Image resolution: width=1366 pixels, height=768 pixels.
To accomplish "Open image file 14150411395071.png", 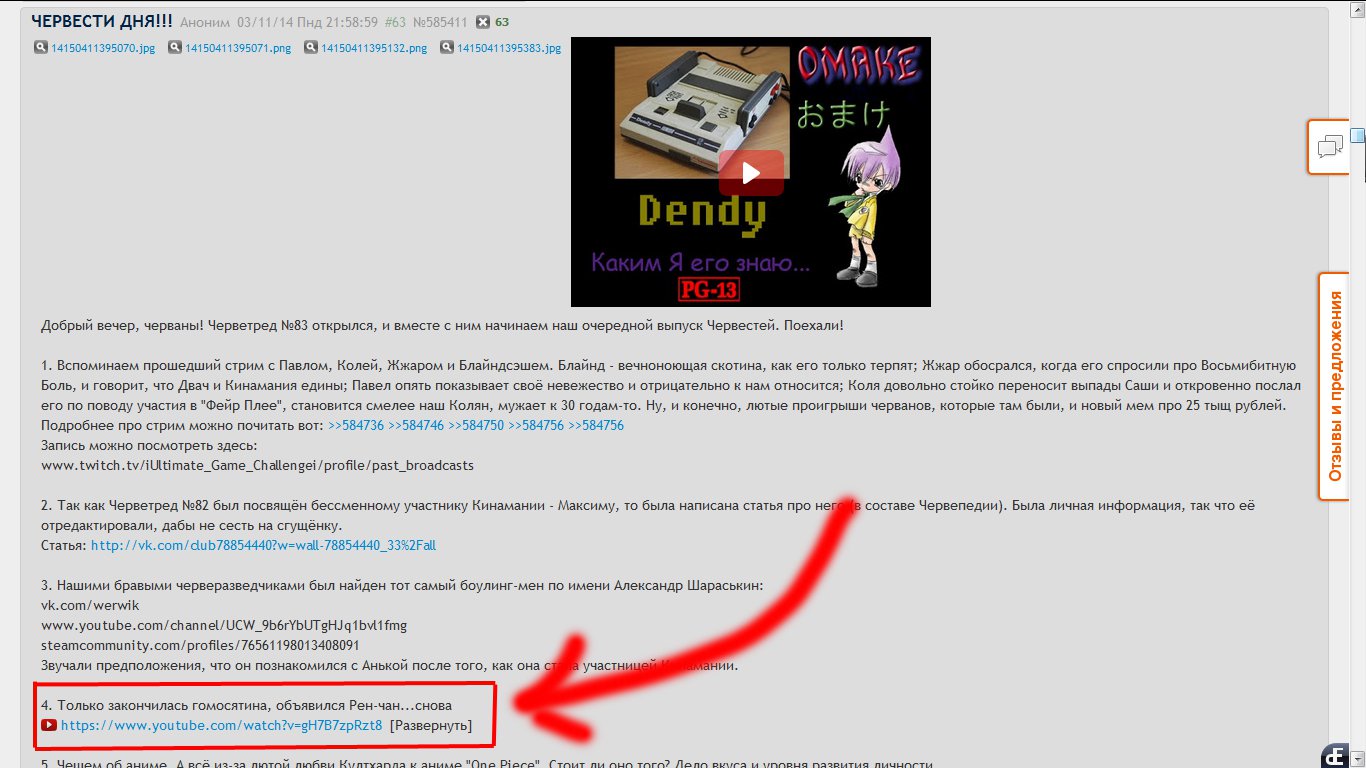I will 238,48.
